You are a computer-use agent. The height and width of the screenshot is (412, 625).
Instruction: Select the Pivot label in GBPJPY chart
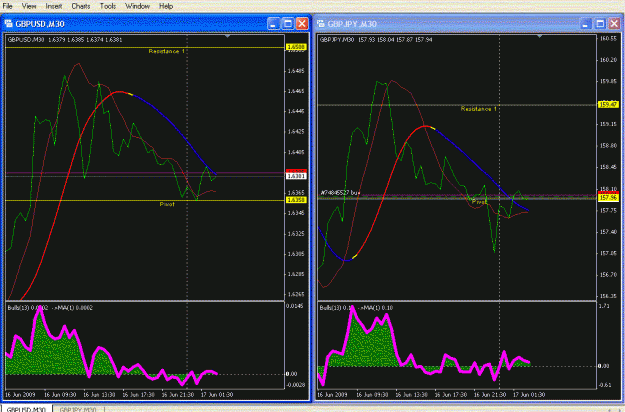coord(479,202)
